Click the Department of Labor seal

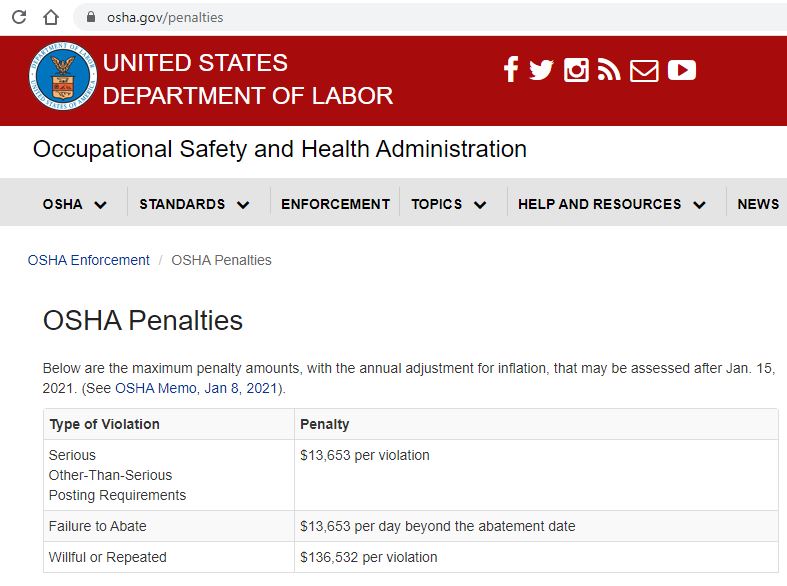[63, 78]
